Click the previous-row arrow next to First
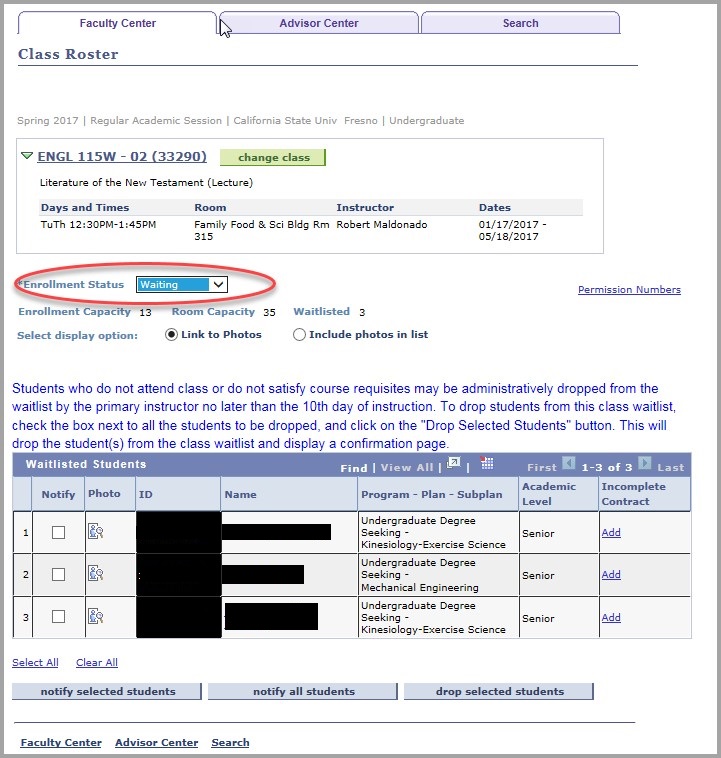This screenshot has width=721, height=758. click(569, 463)
